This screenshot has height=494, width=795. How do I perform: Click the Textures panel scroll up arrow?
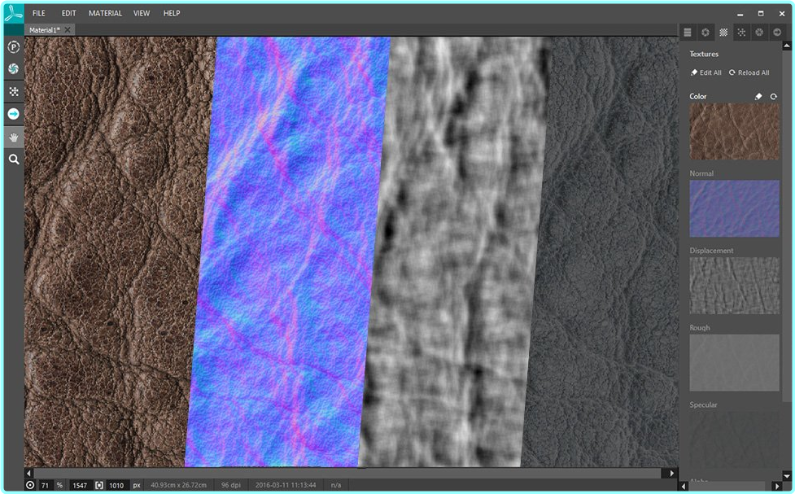click(x=786, y=46)
